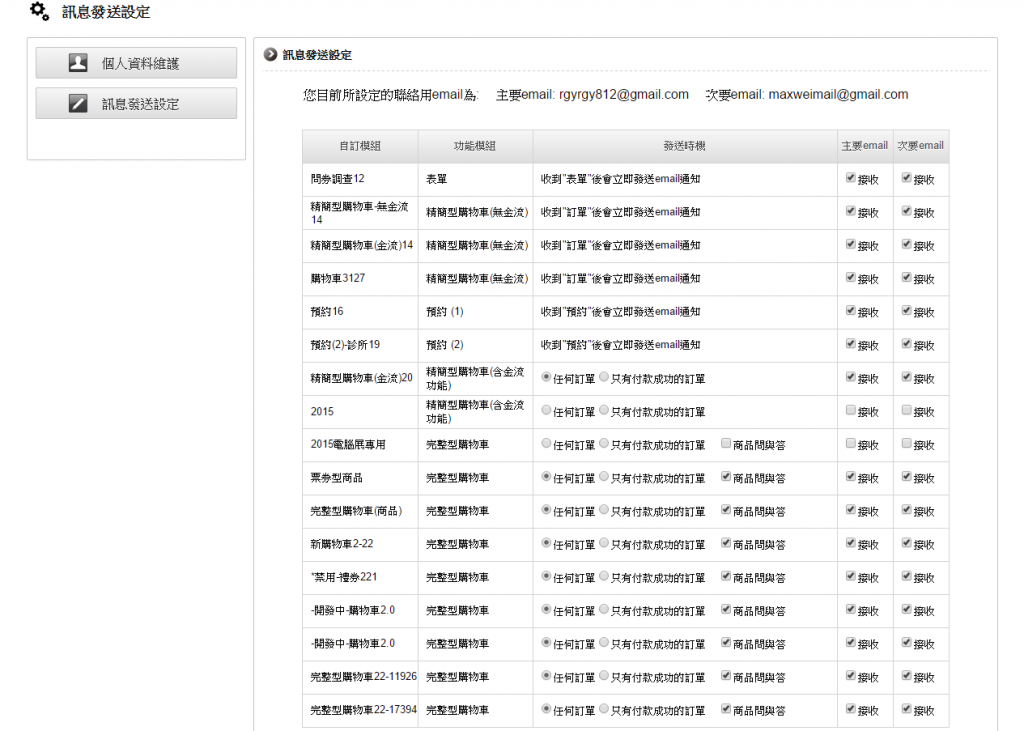Disable 商品問與答 for 完整型購物車(商品)
The width and height of the screenshot is (1024, 731).
pos(726,510)
